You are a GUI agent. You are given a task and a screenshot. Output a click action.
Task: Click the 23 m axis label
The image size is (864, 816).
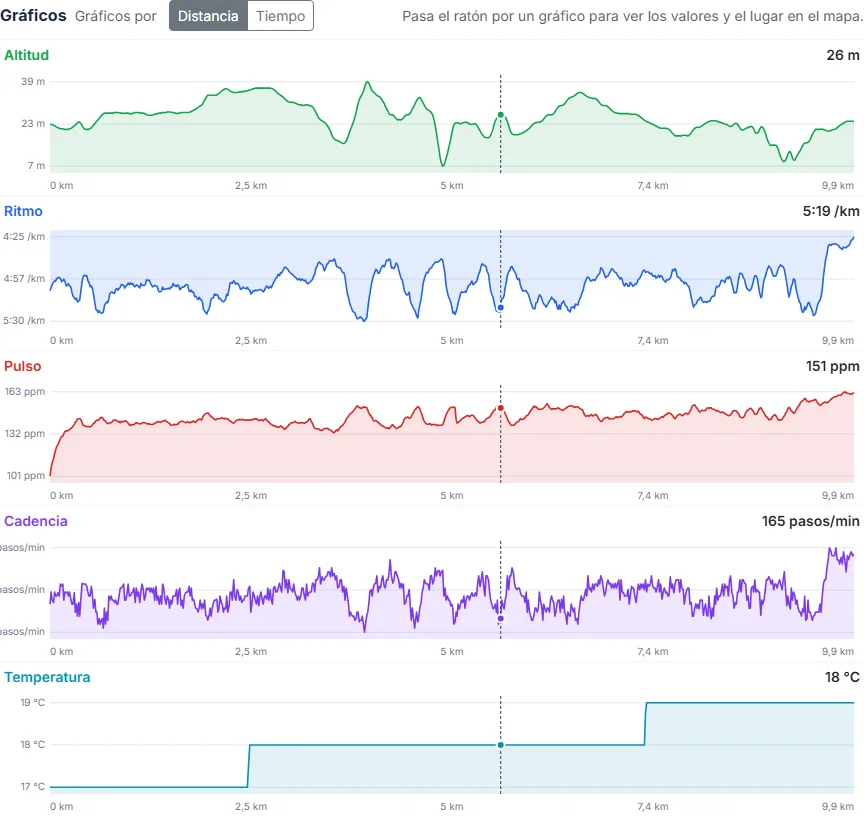(x=33, y=123)
